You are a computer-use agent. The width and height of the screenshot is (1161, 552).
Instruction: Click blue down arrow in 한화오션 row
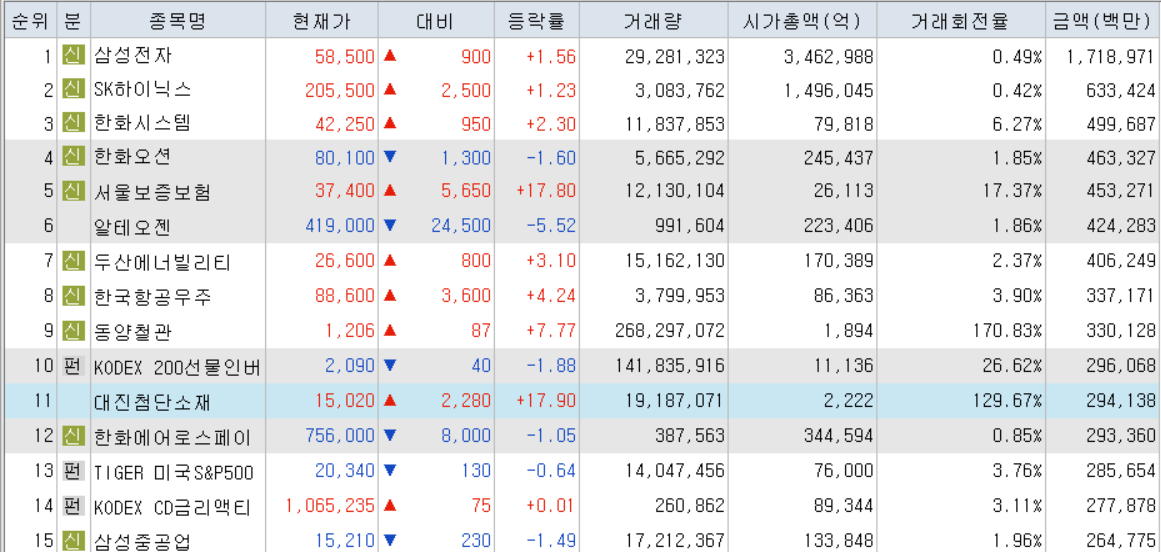(390, 157)
